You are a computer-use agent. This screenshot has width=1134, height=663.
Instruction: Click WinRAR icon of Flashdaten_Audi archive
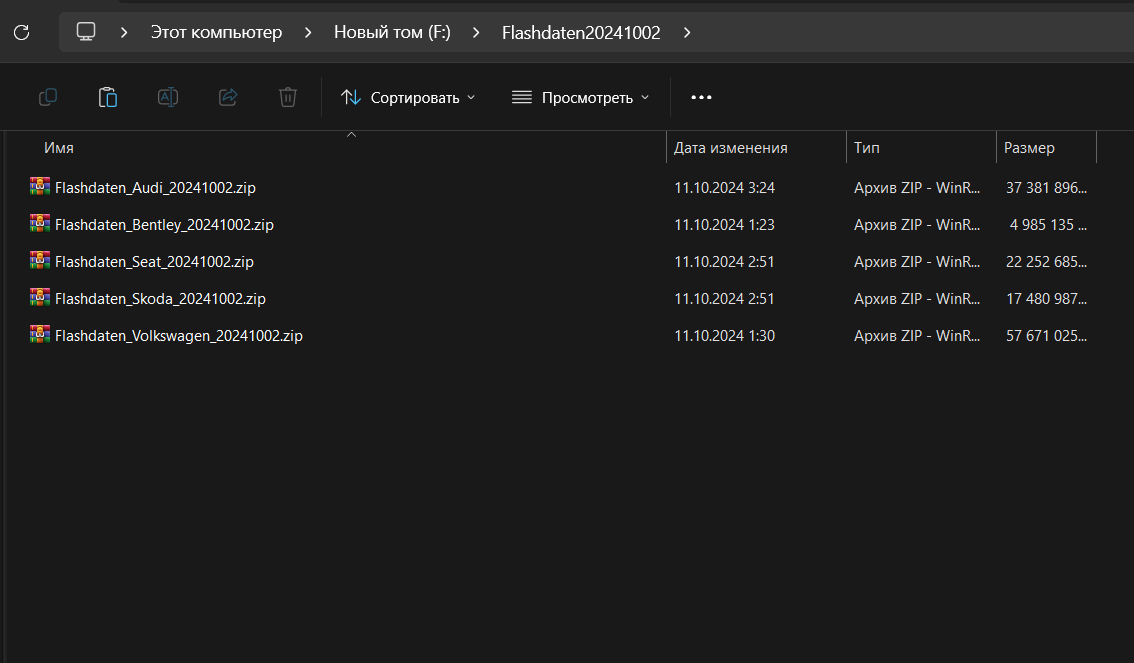(x=40, y=186)
